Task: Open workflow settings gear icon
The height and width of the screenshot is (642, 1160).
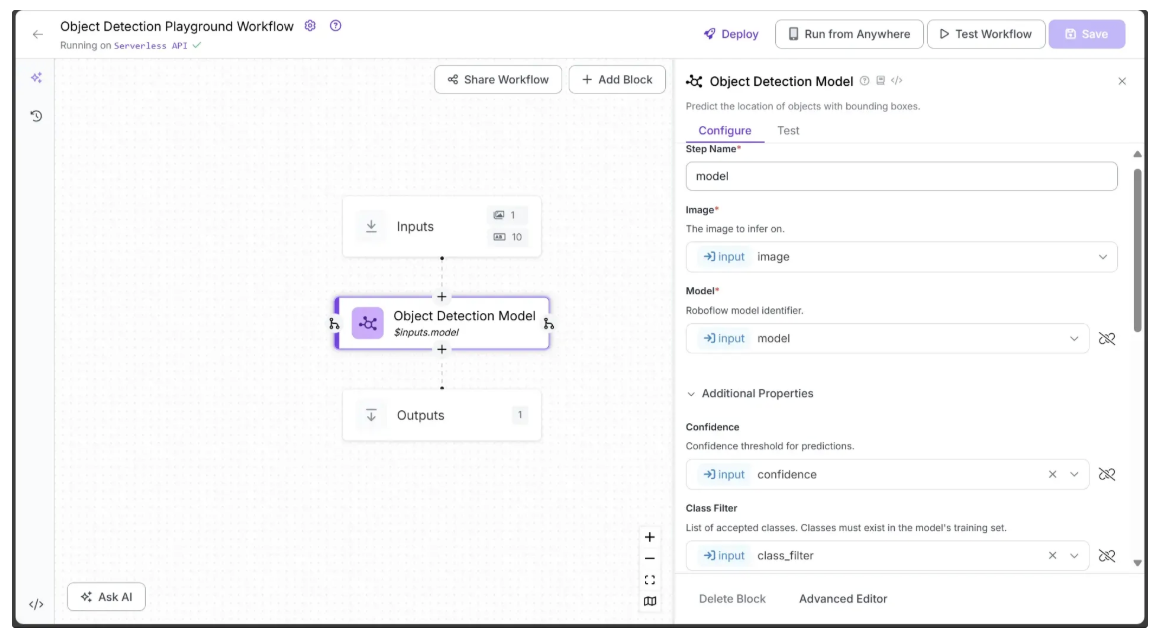Action: coord(310,26)
